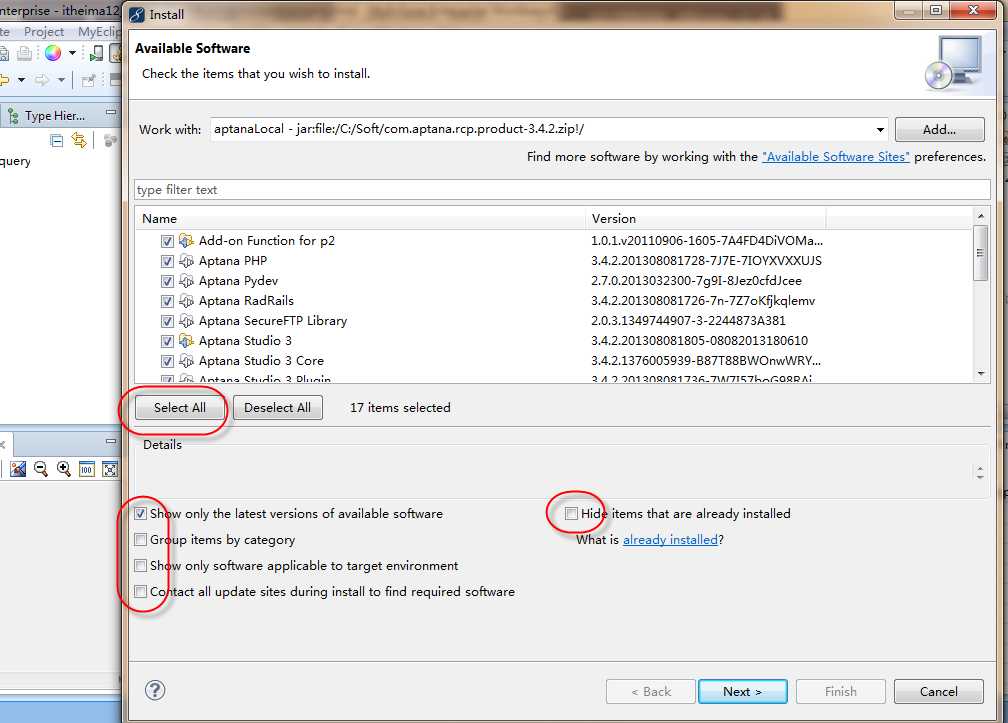This screenshot has width=1008, height=723.
Task: Click the Name column header
Action: pos(361,219)
